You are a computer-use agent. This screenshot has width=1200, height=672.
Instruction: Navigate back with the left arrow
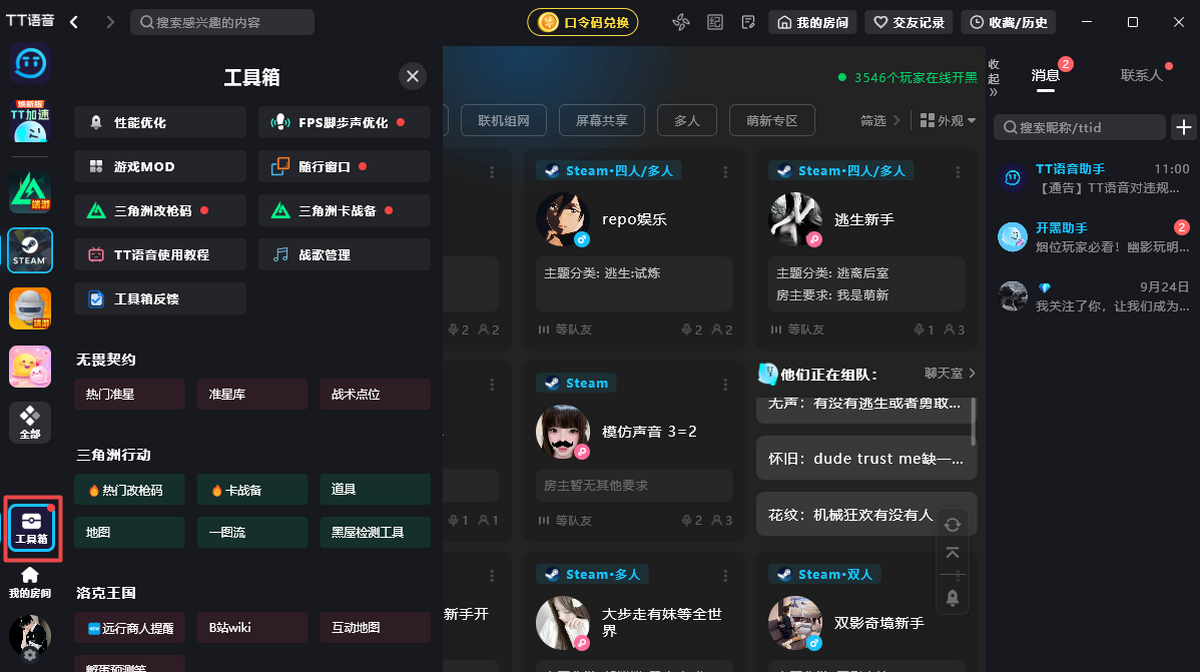coord(74,22)
